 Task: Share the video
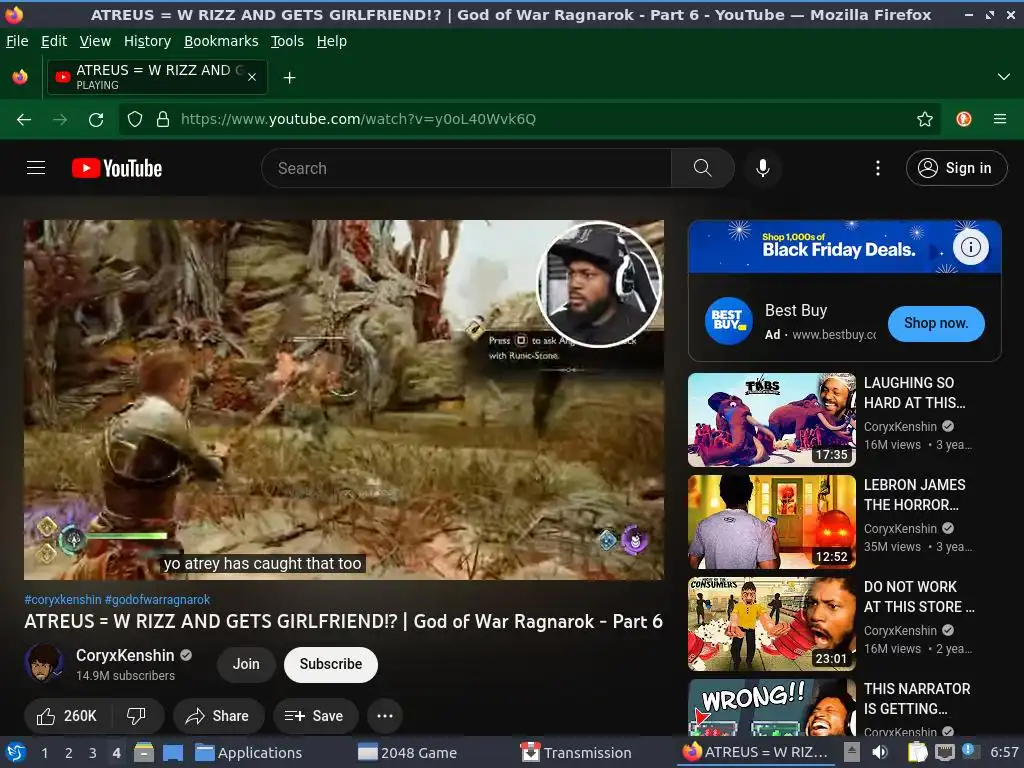click(x=218, y=716)
